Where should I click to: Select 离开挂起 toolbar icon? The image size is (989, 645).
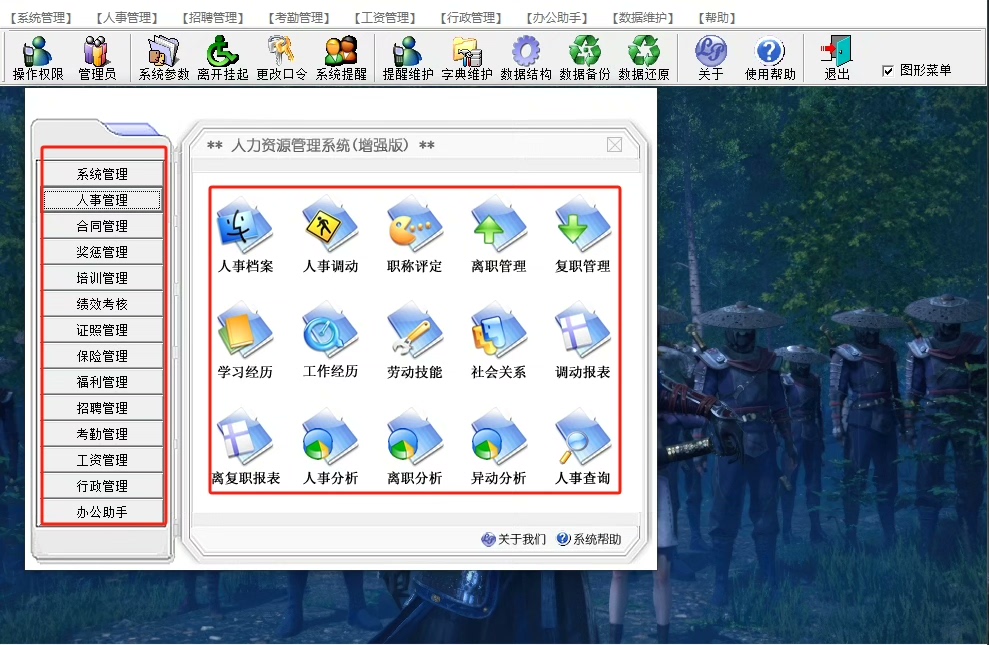coord(222,59)
